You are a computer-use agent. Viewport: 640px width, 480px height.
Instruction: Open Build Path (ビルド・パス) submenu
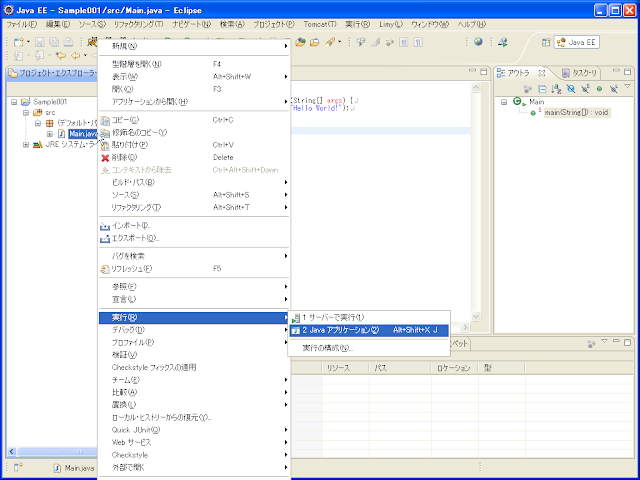click(x=194, y=182)
